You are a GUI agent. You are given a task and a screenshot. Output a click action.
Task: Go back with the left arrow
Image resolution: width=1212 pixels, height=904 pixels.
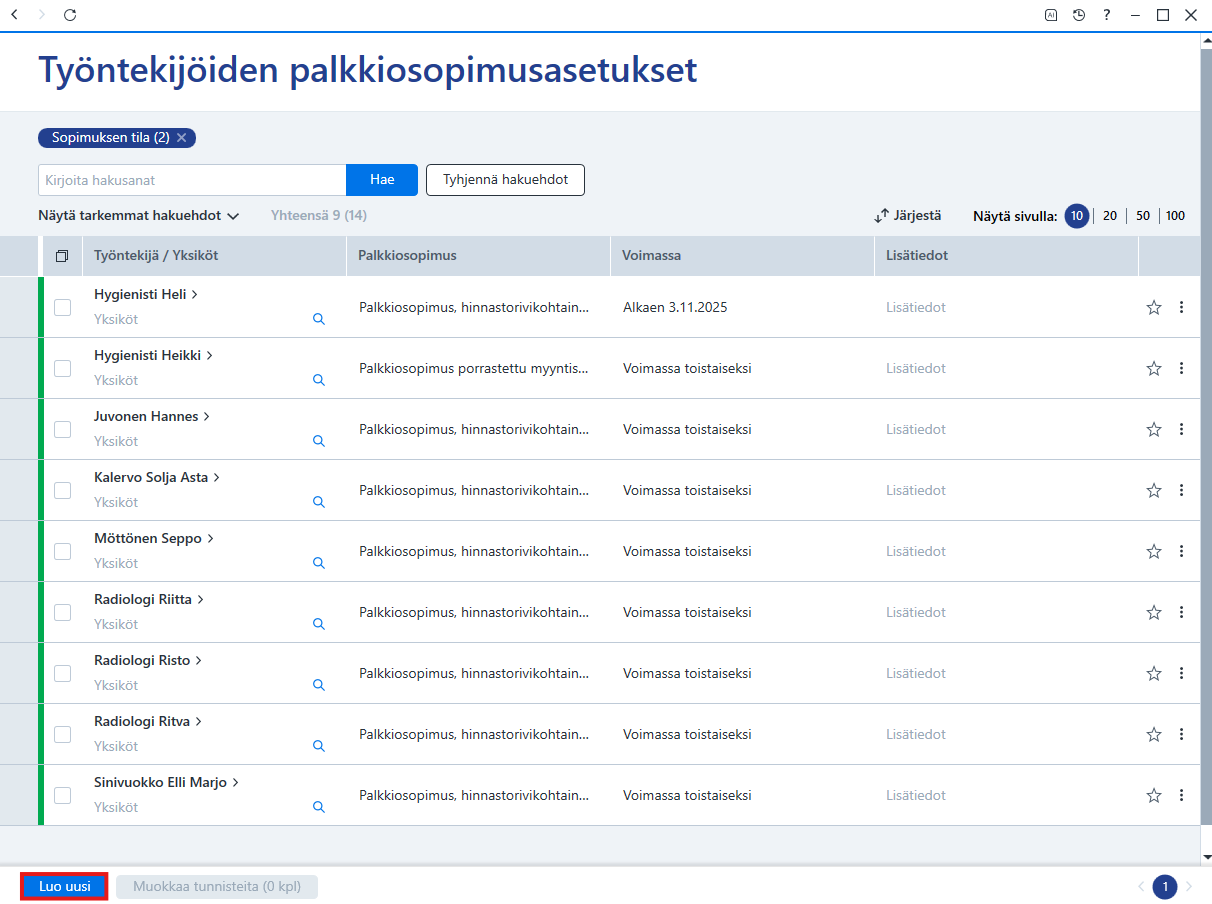(14, 15)
